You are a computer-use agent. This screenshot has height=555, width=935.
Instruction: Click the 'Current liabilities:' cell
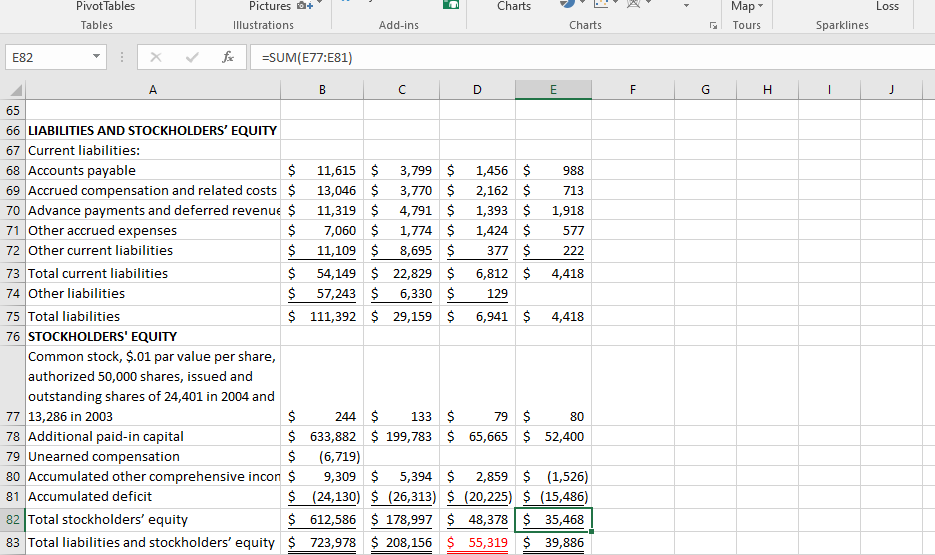click(153, 150)
